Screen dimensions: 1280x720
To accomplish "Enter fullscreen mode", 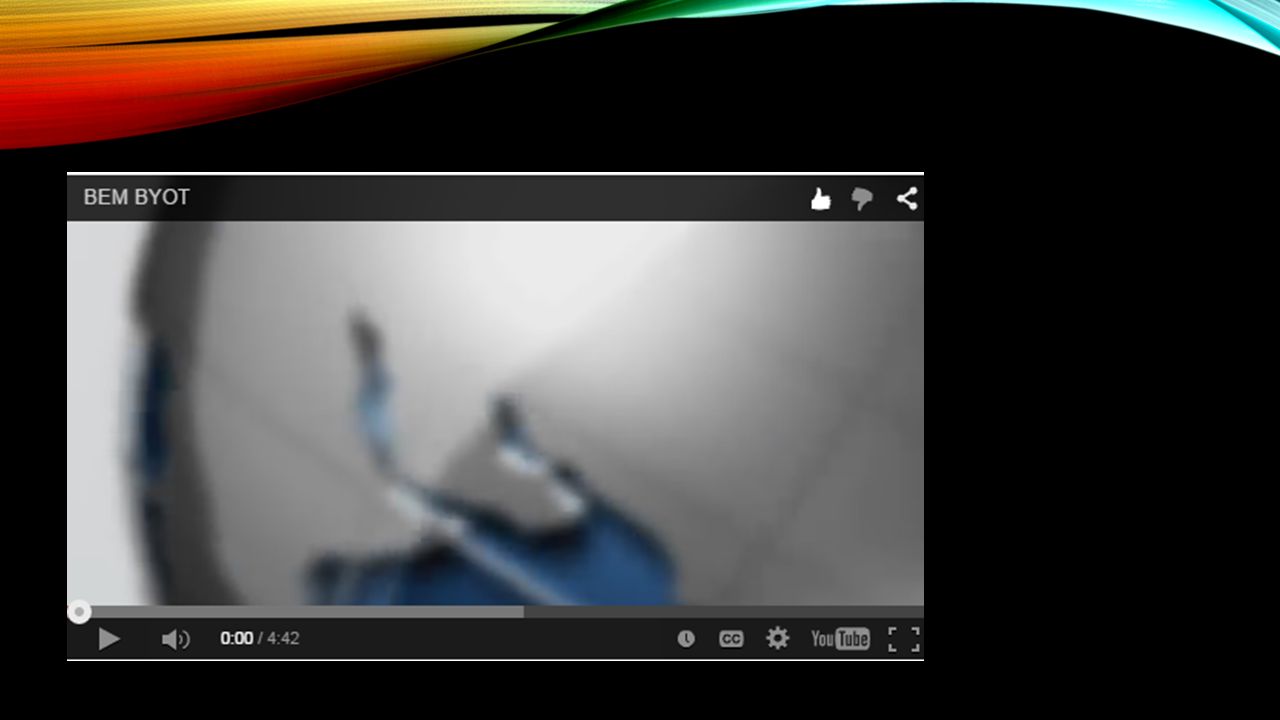I will coord(904,639).
